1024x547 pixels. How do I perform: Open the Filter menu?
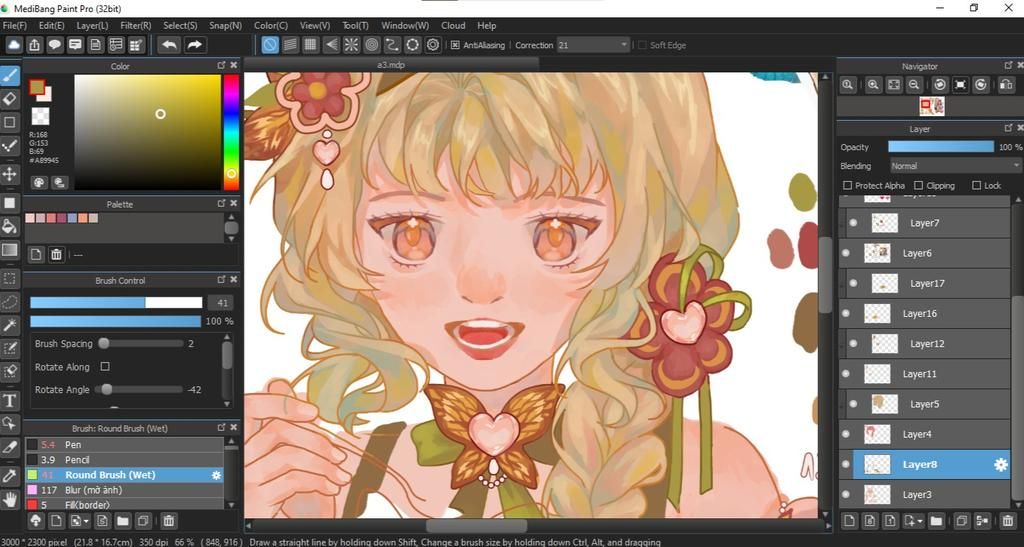pos(135,25)
